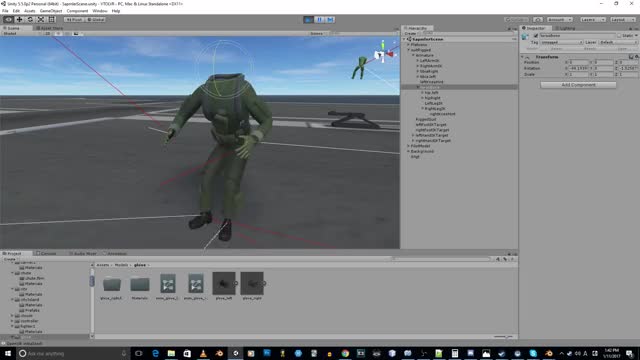Select the Move tool in toolbar
Image resolution: width=640 pixels, height=360 pixels.
coord(19,20)
